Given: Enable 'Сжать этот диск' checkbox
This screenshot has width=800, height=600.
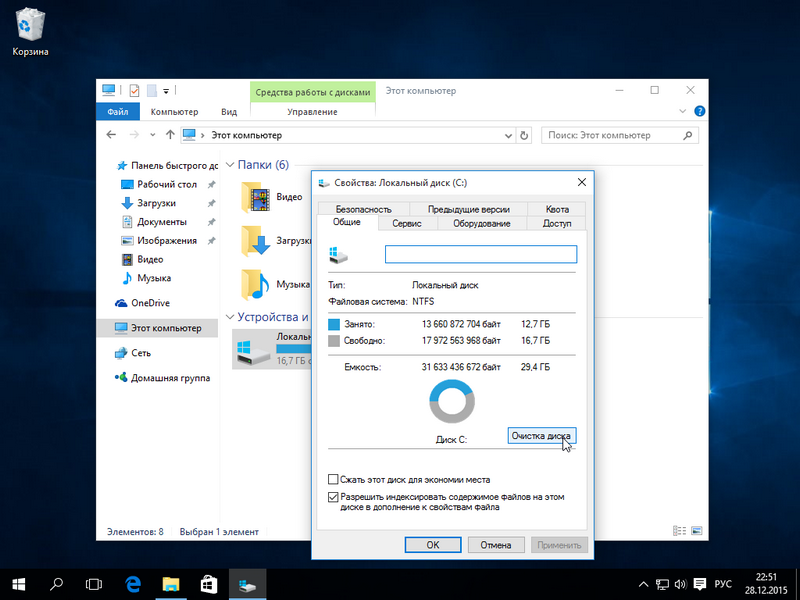Looking at the screenshot, I should click(x=333, y=480).
